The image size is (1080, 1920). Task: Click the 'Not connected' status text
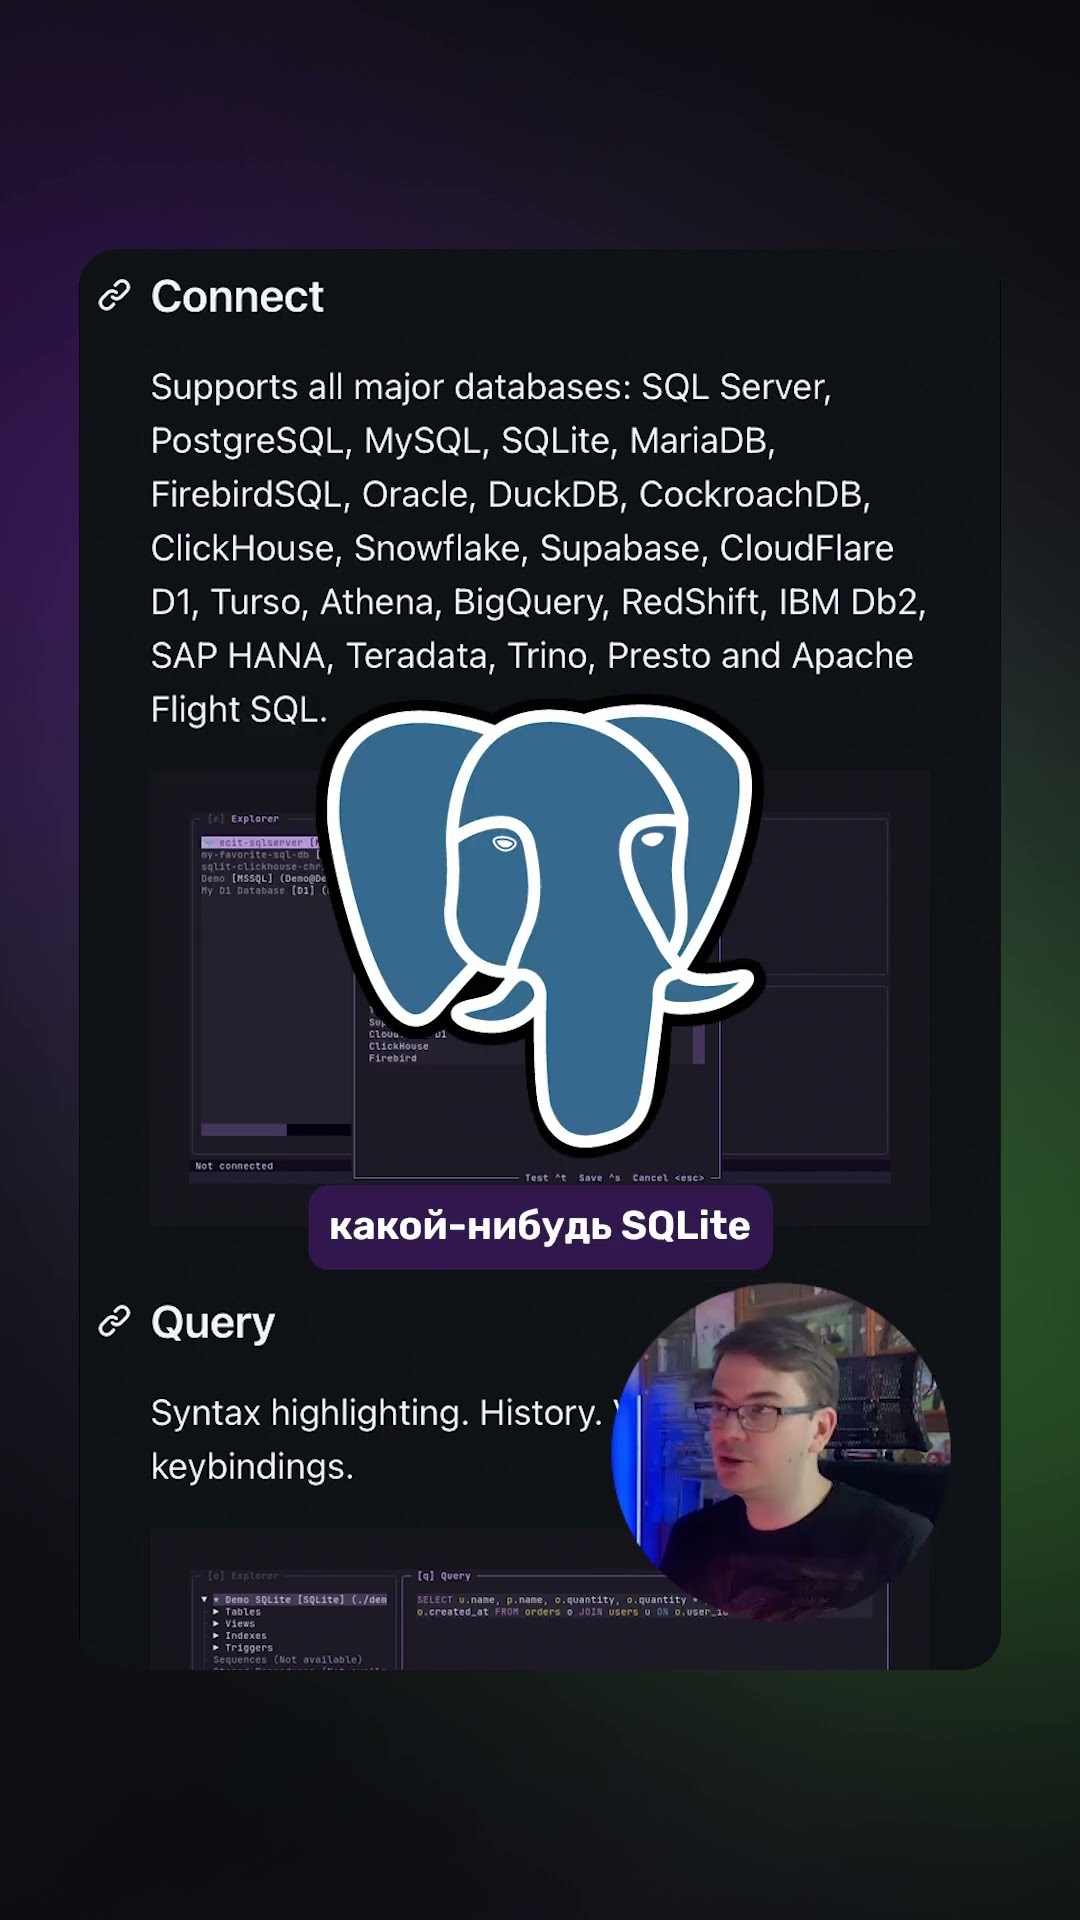click(234, 1166)
